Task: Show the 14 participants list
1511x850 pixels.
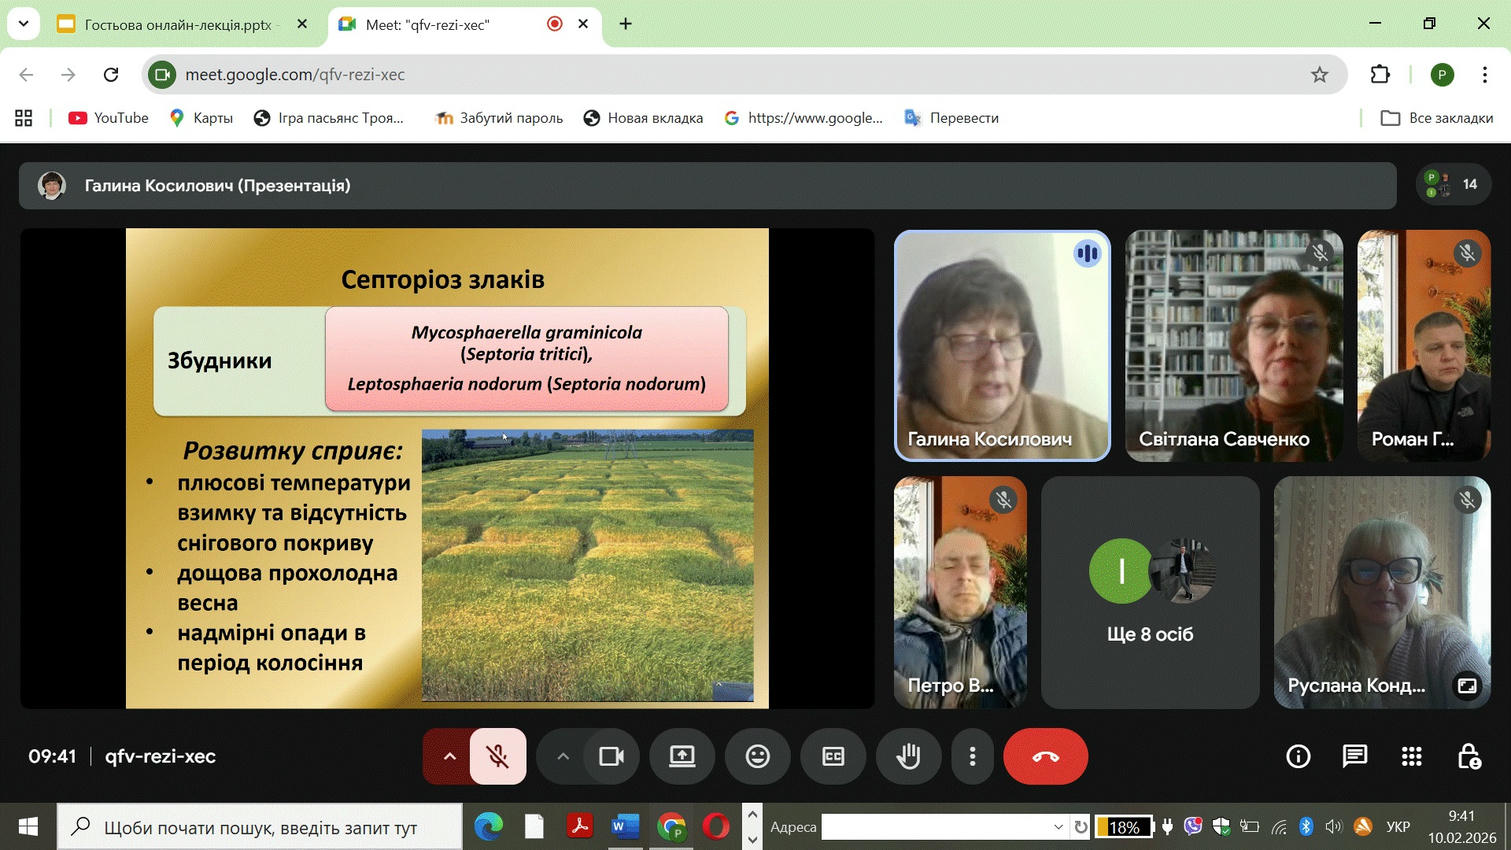Action: coord(1454,184)
